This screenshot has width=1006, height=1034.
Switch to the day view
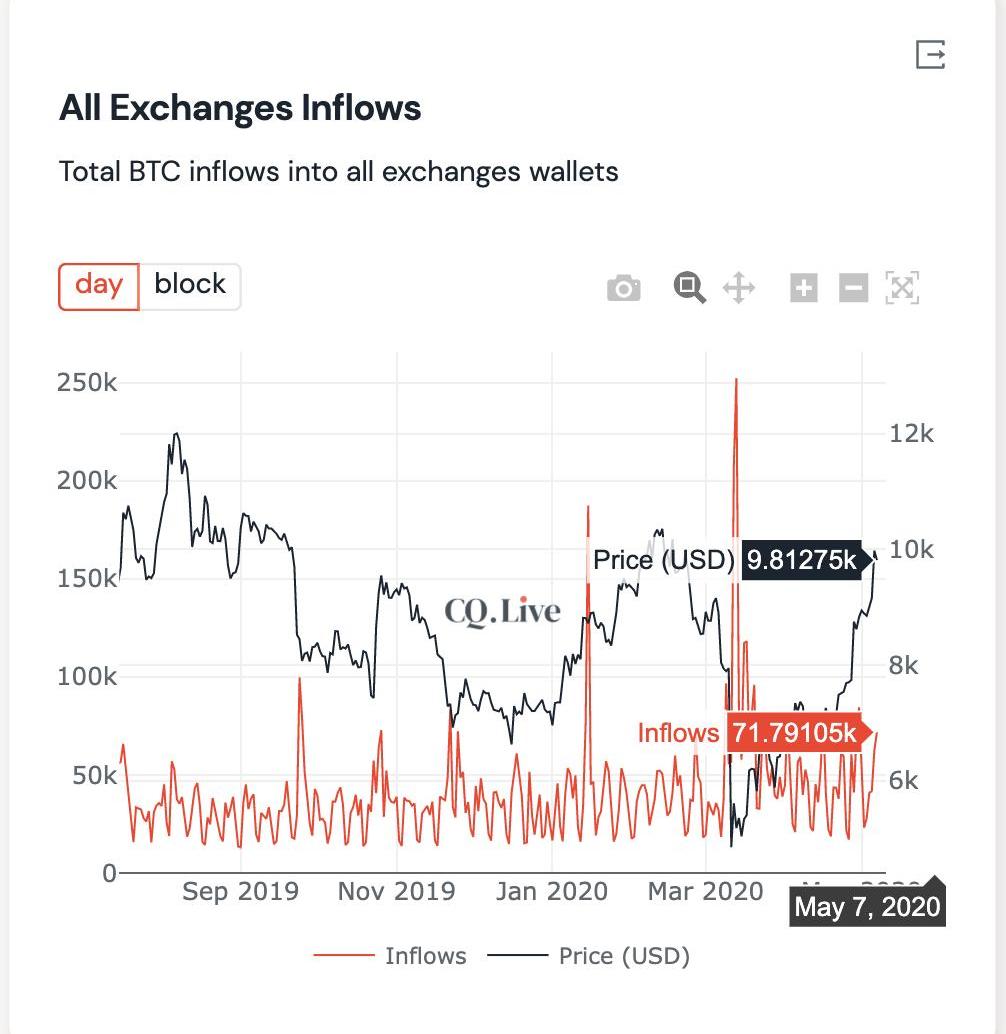[x=99, y=286]
